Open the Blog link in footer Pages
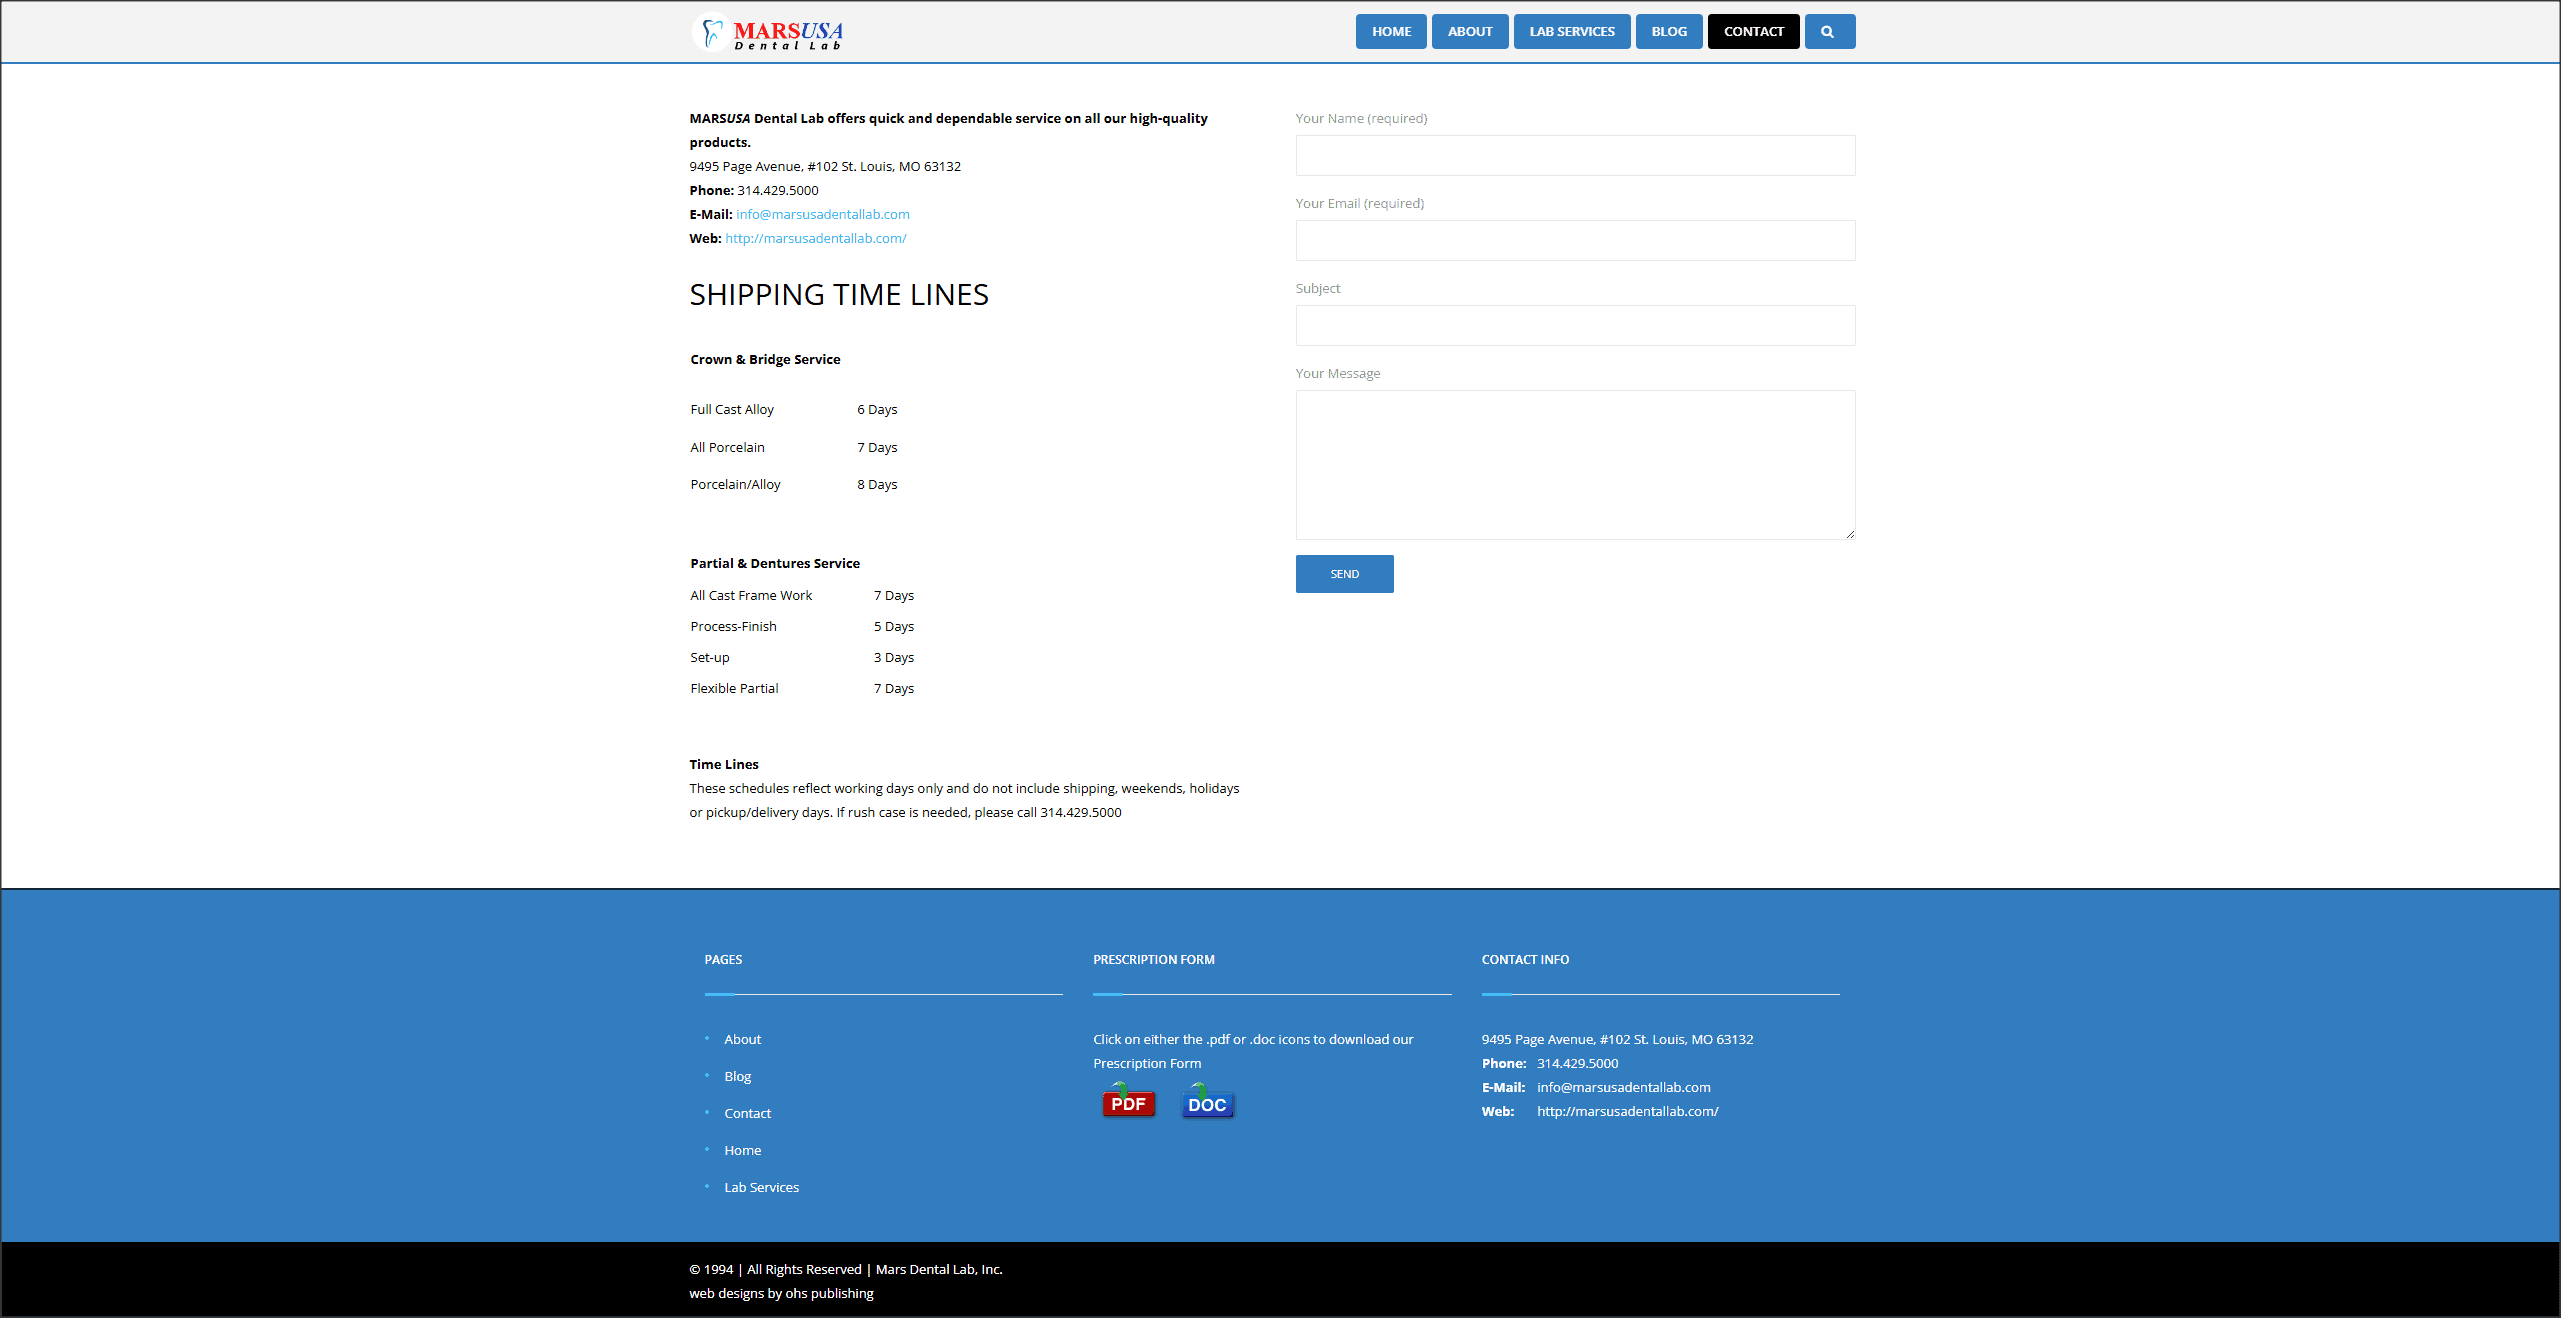Screen dimensions: 2561x1318 point(737,1077)
